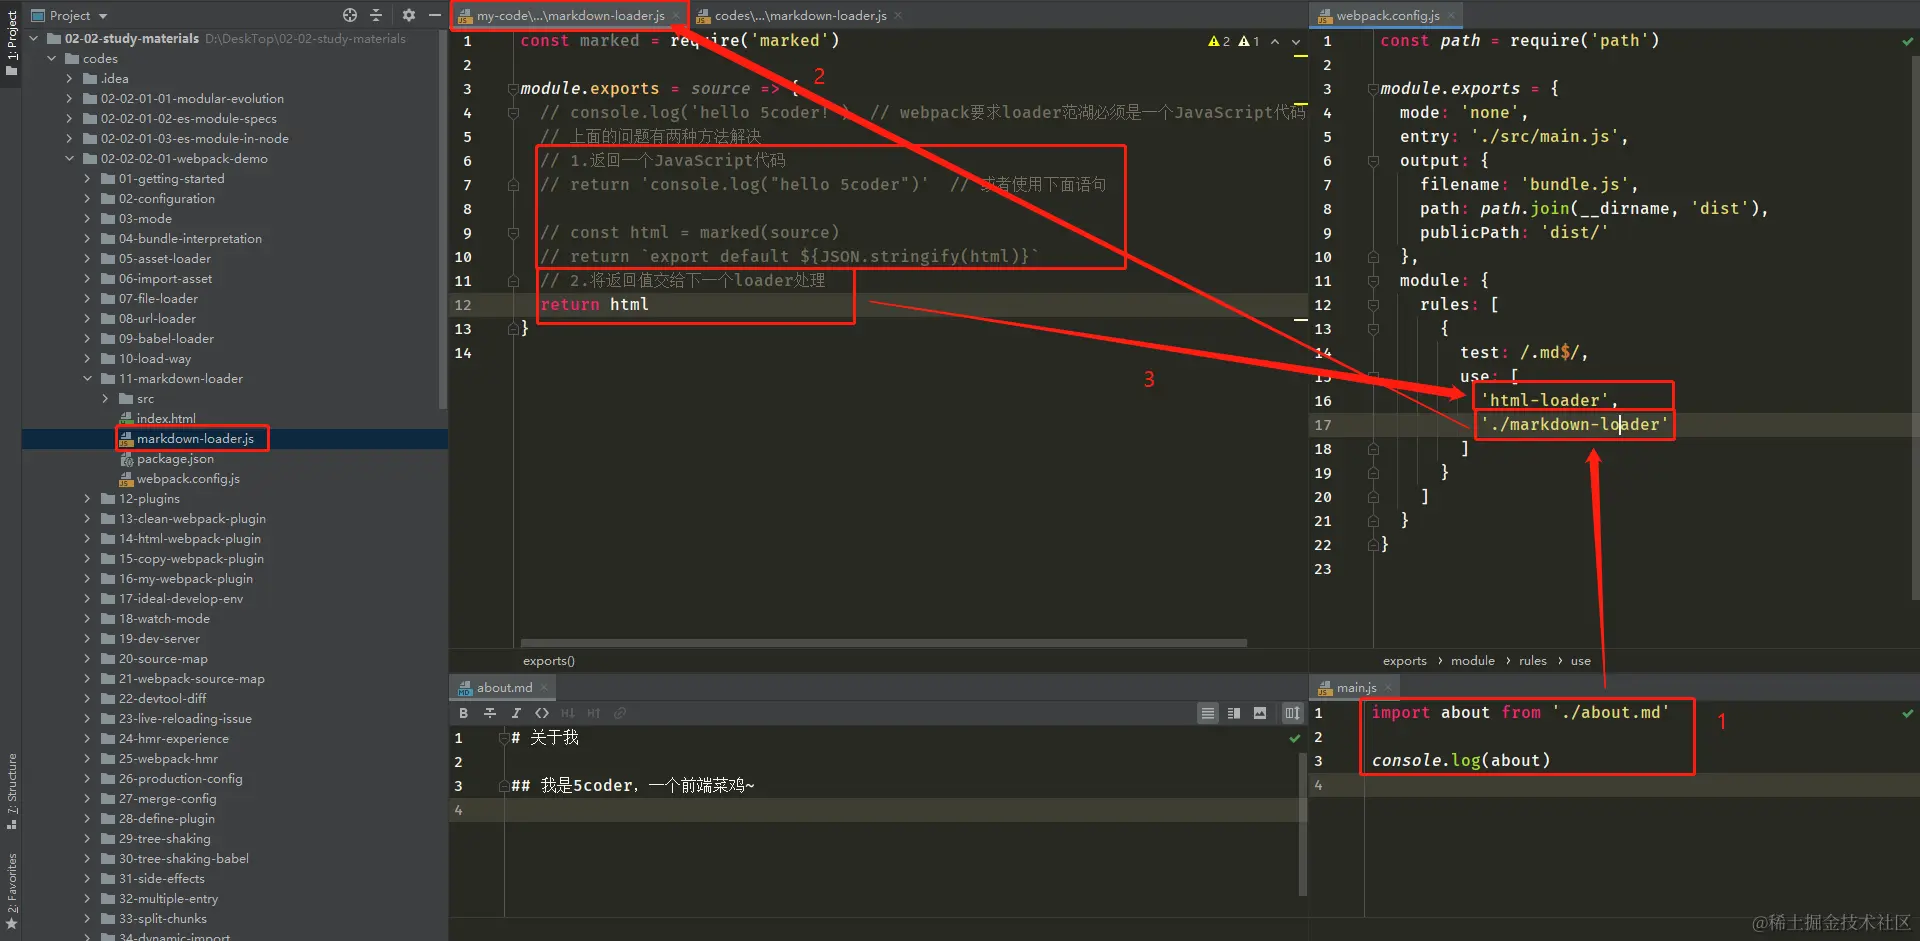1920x941 pixels.
Task: Click the module breadcrumb in webpack.config.js
Action: [x=1473, y=661]
